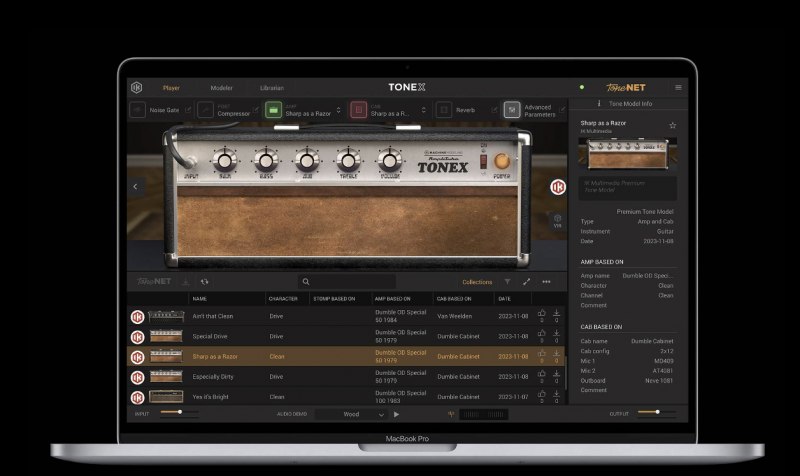
Task: Click the amp thumbnail in the info panel
Action: pyautogui.click(x=628, y=153)
